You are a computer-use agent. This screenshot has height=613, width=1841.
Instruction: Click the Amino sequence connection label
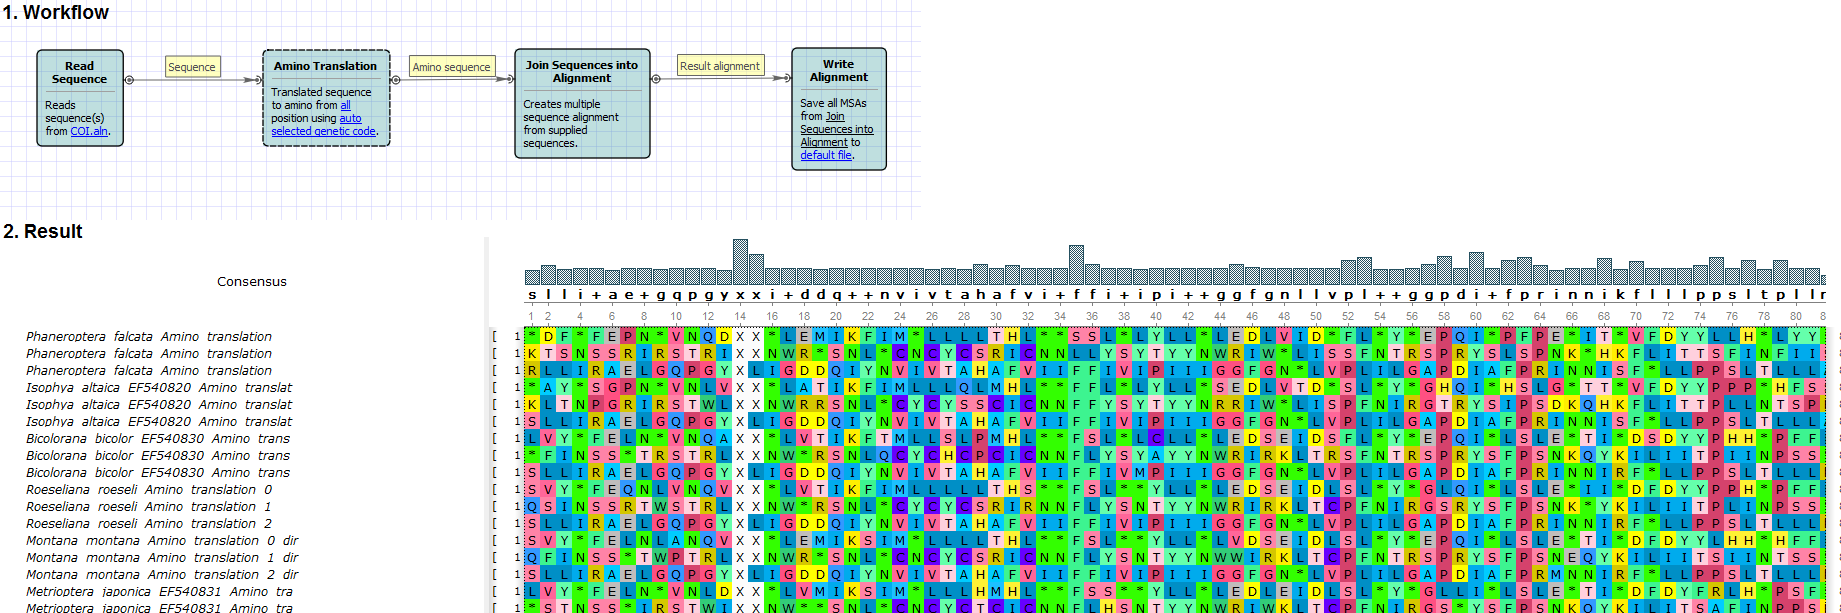click(x=451, y=67)
